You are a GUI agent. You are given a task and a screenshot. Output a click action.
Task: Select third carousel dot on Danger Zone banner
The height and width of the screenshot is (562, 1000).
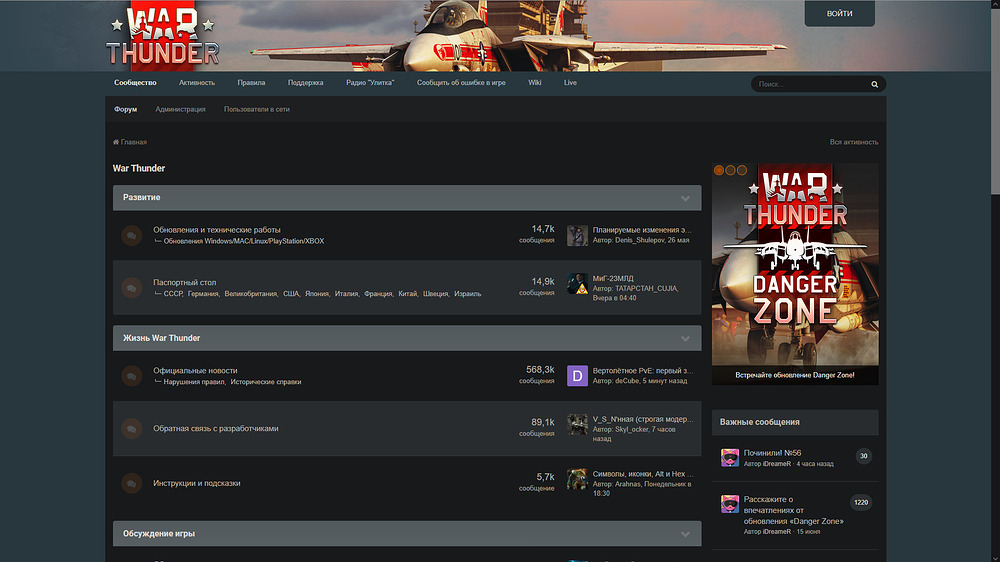742,170
